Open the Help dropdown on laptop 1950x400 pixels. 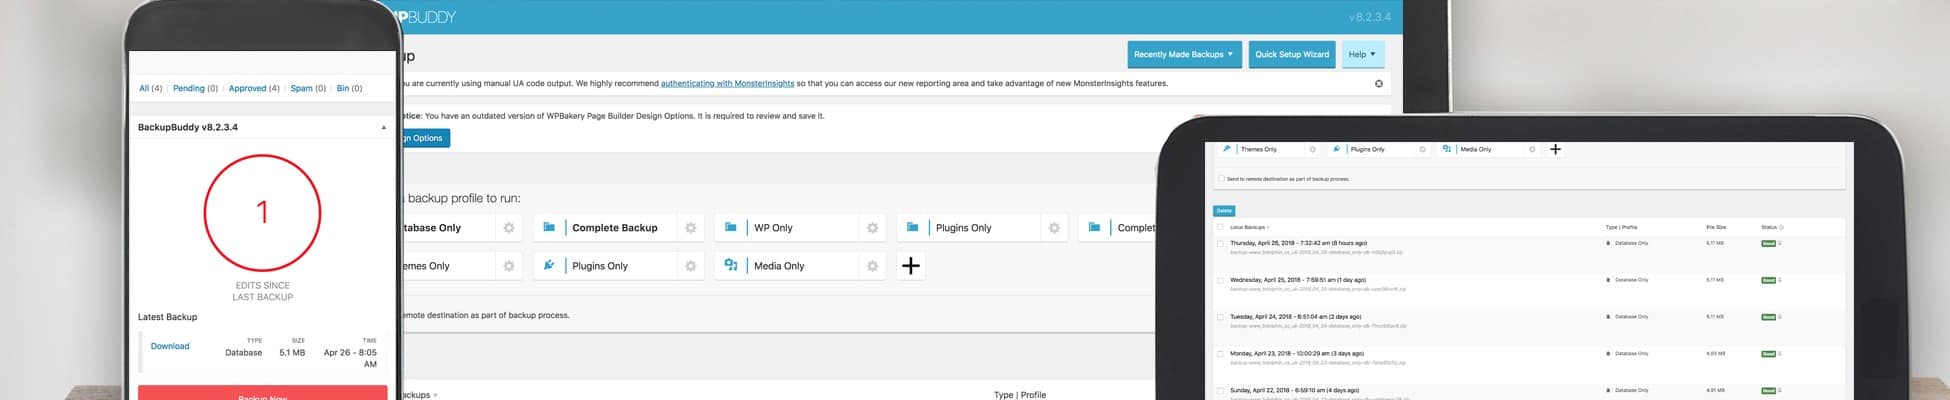[x=1362, y=54]
